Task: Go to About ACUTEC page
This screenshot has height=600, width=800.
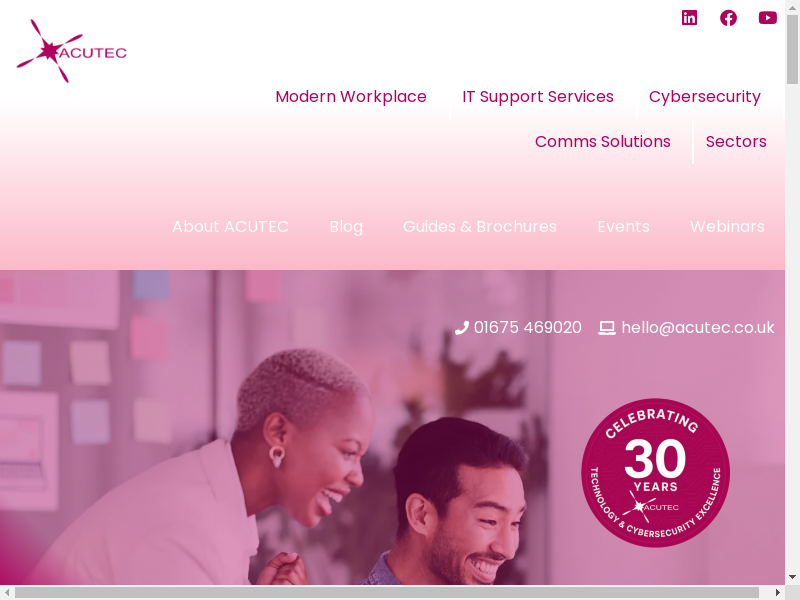Action: point(230,227)
